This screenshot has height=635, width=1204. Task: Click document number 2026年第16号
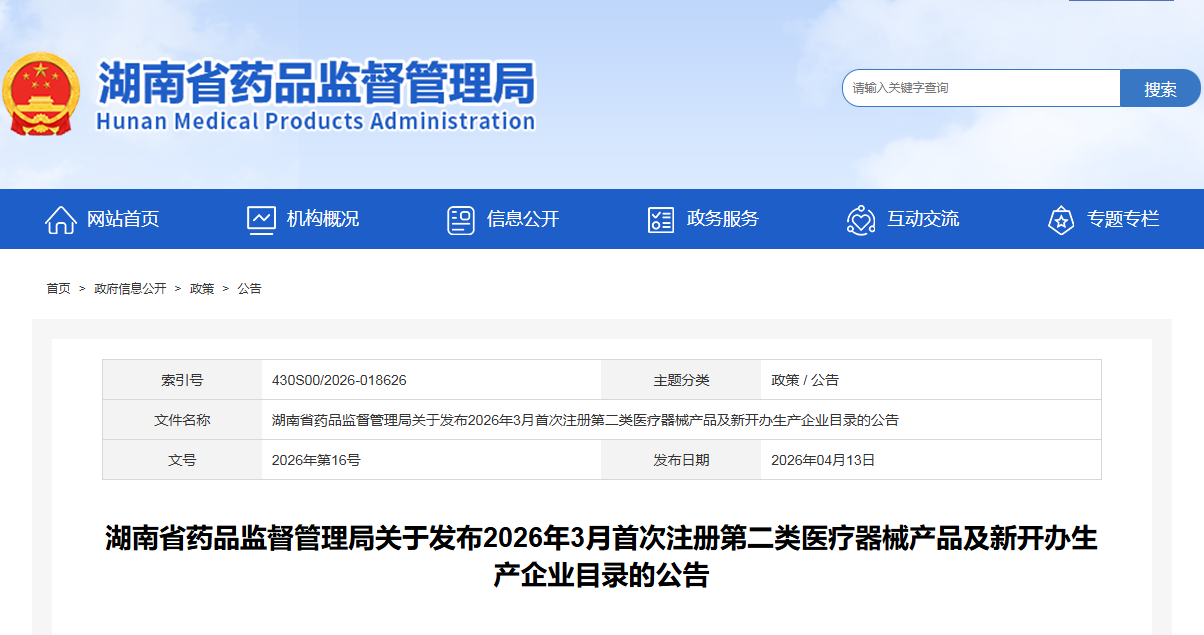coord(316,460)
